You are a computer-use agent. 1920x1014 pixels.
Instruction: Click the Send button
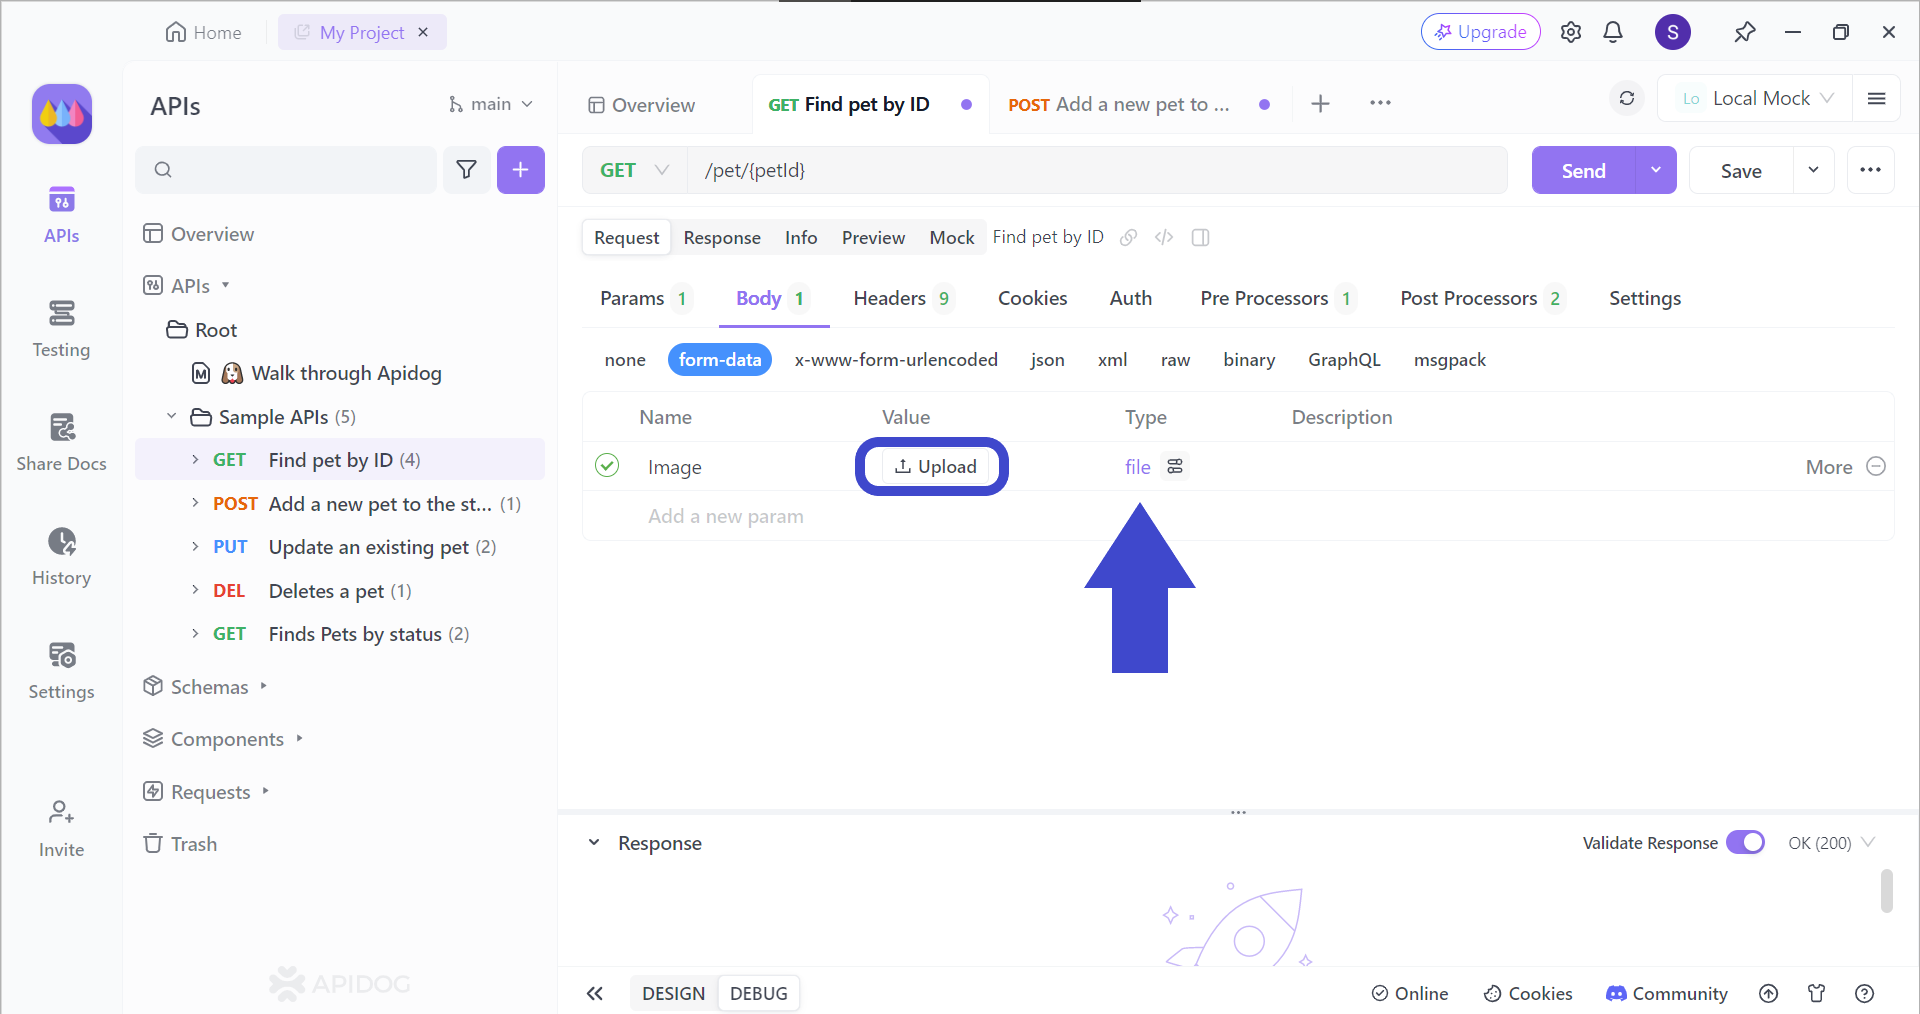tap(1583, 170)
